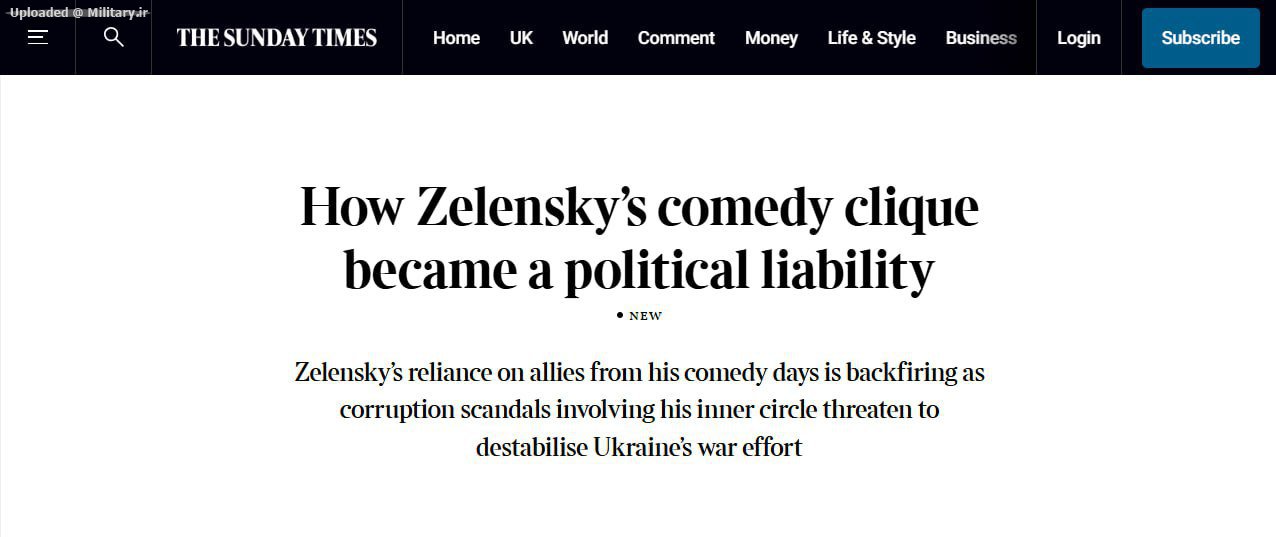Navigate to the World section
The image size is (1276, 537).
[x=585, y=38]
